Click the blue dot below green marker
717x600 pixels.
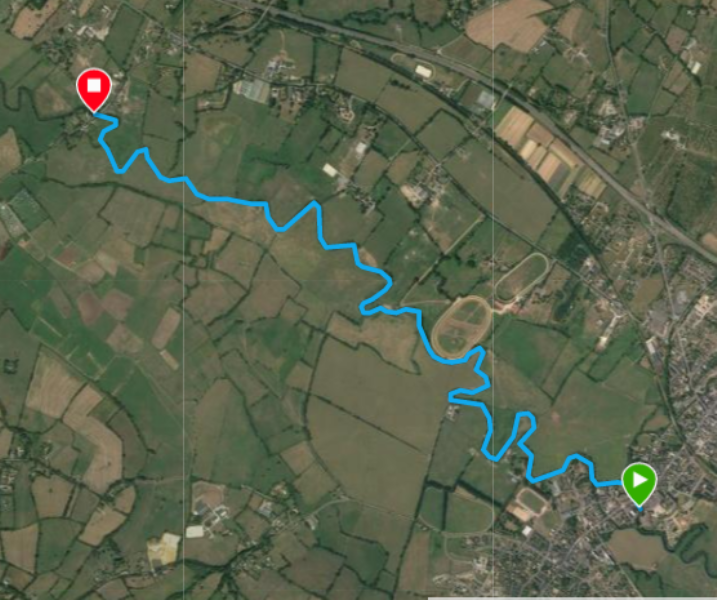click(x=640, y=509)
